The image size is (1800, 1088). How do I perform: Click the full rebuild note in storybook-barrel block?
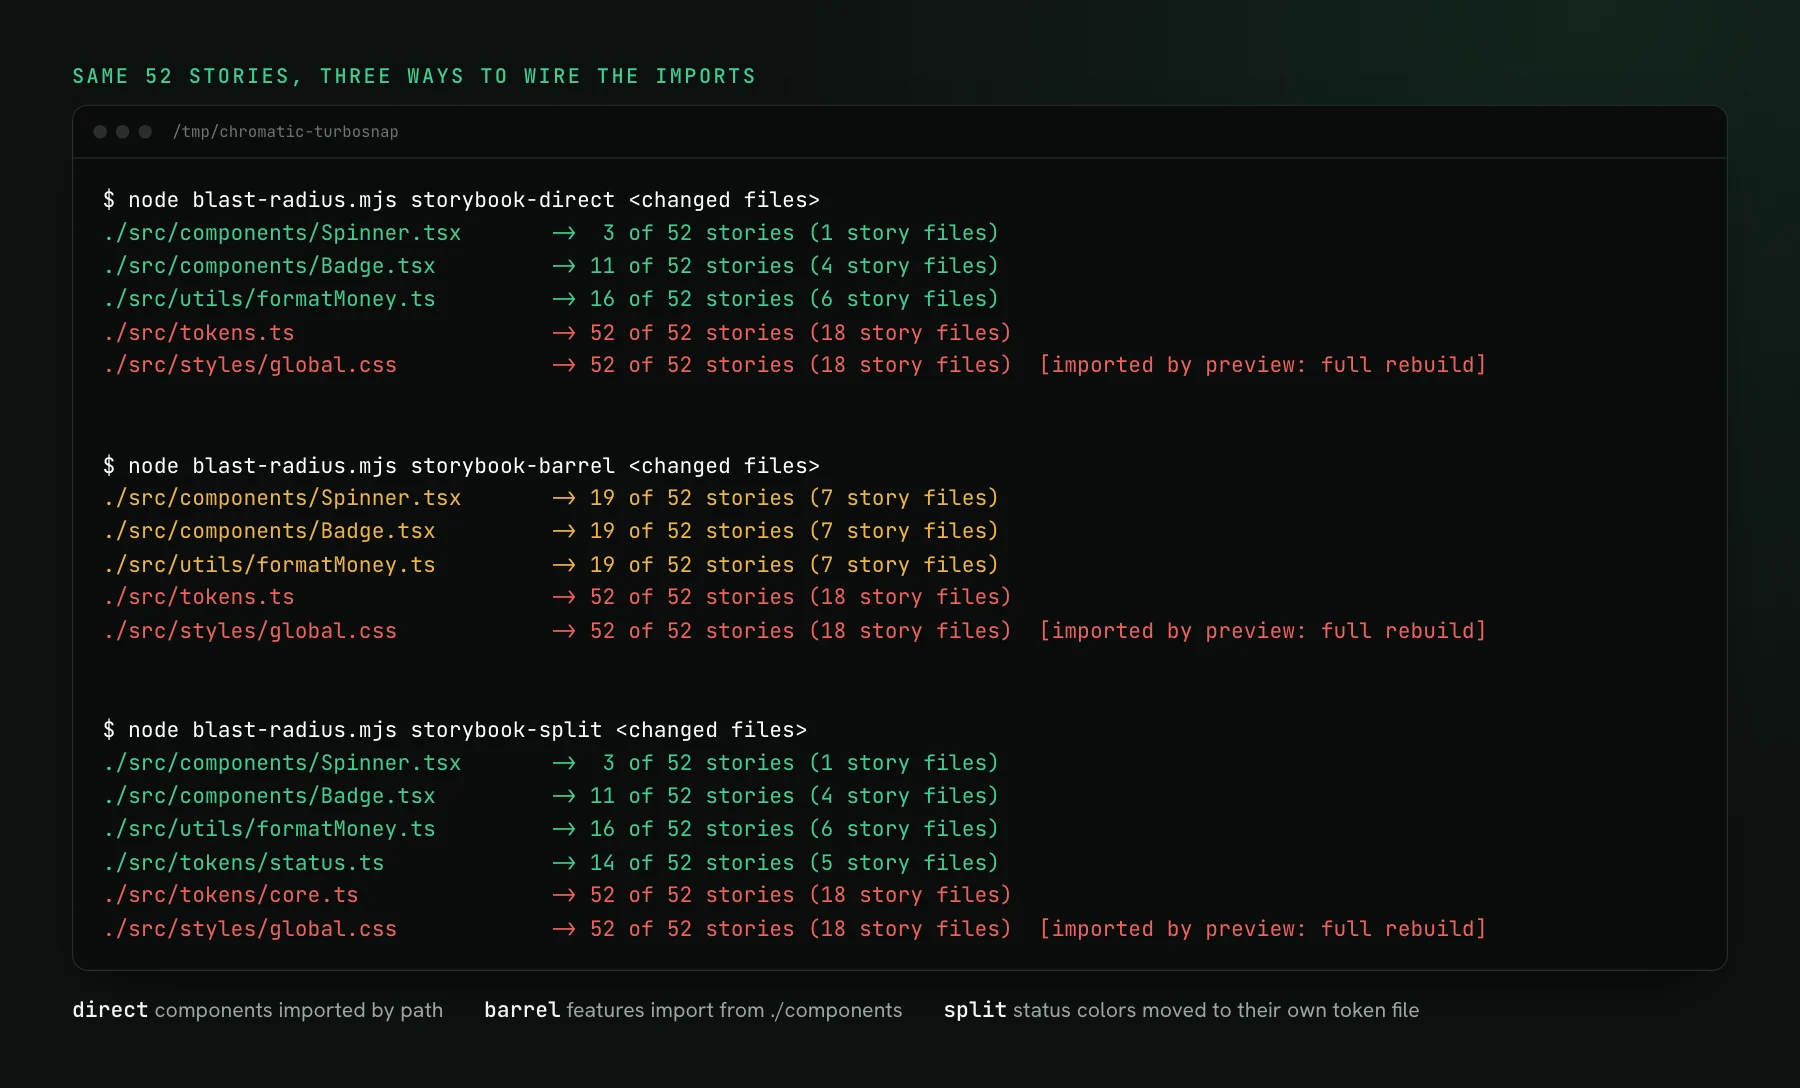tap(1262, 631)
